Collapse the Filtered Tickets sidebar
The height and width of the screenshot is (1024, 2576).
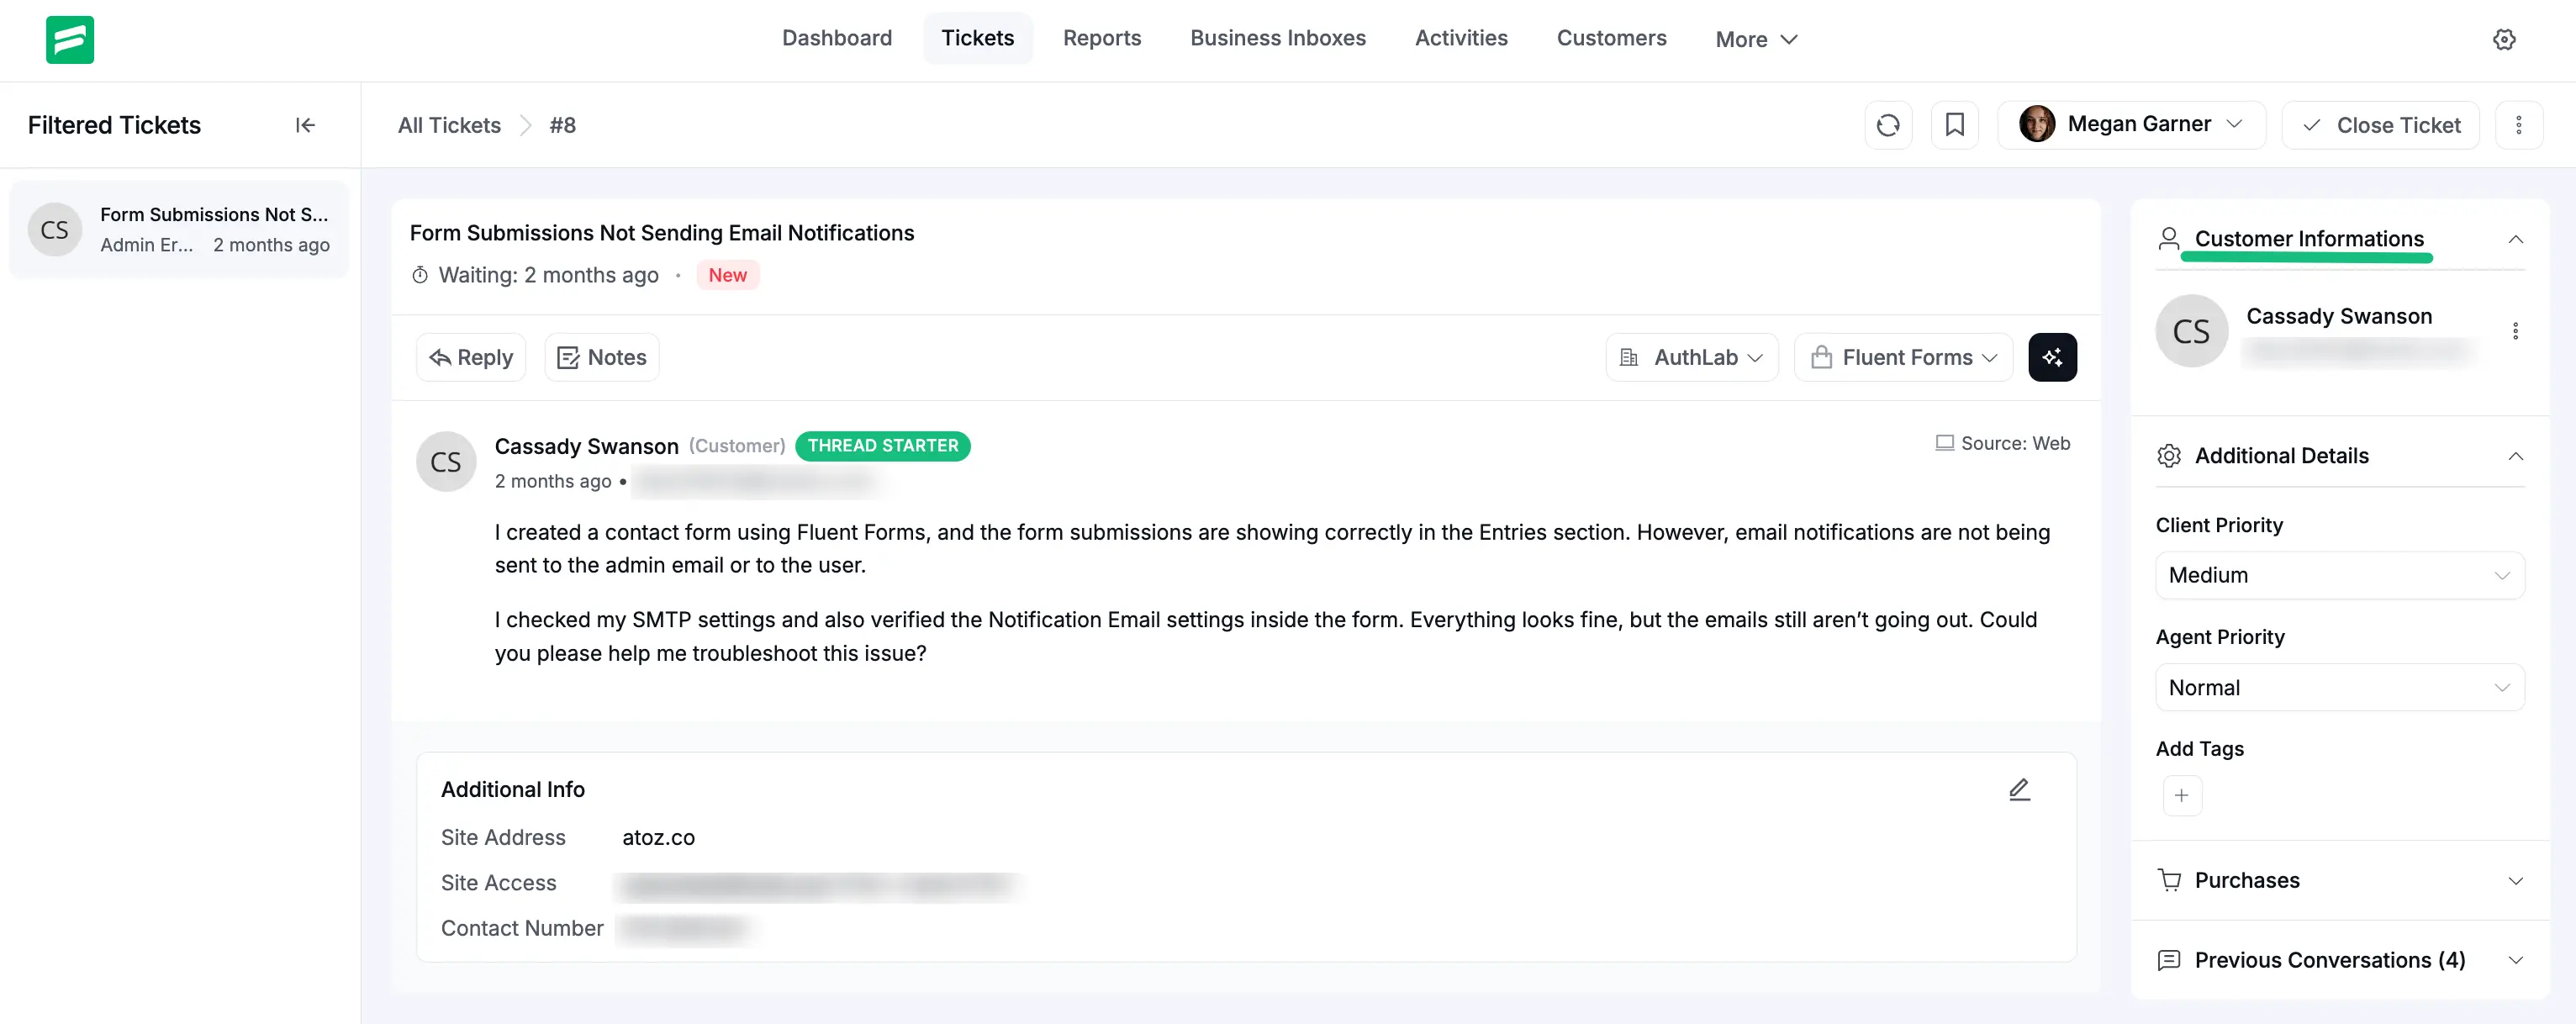(x=305, y=124)
